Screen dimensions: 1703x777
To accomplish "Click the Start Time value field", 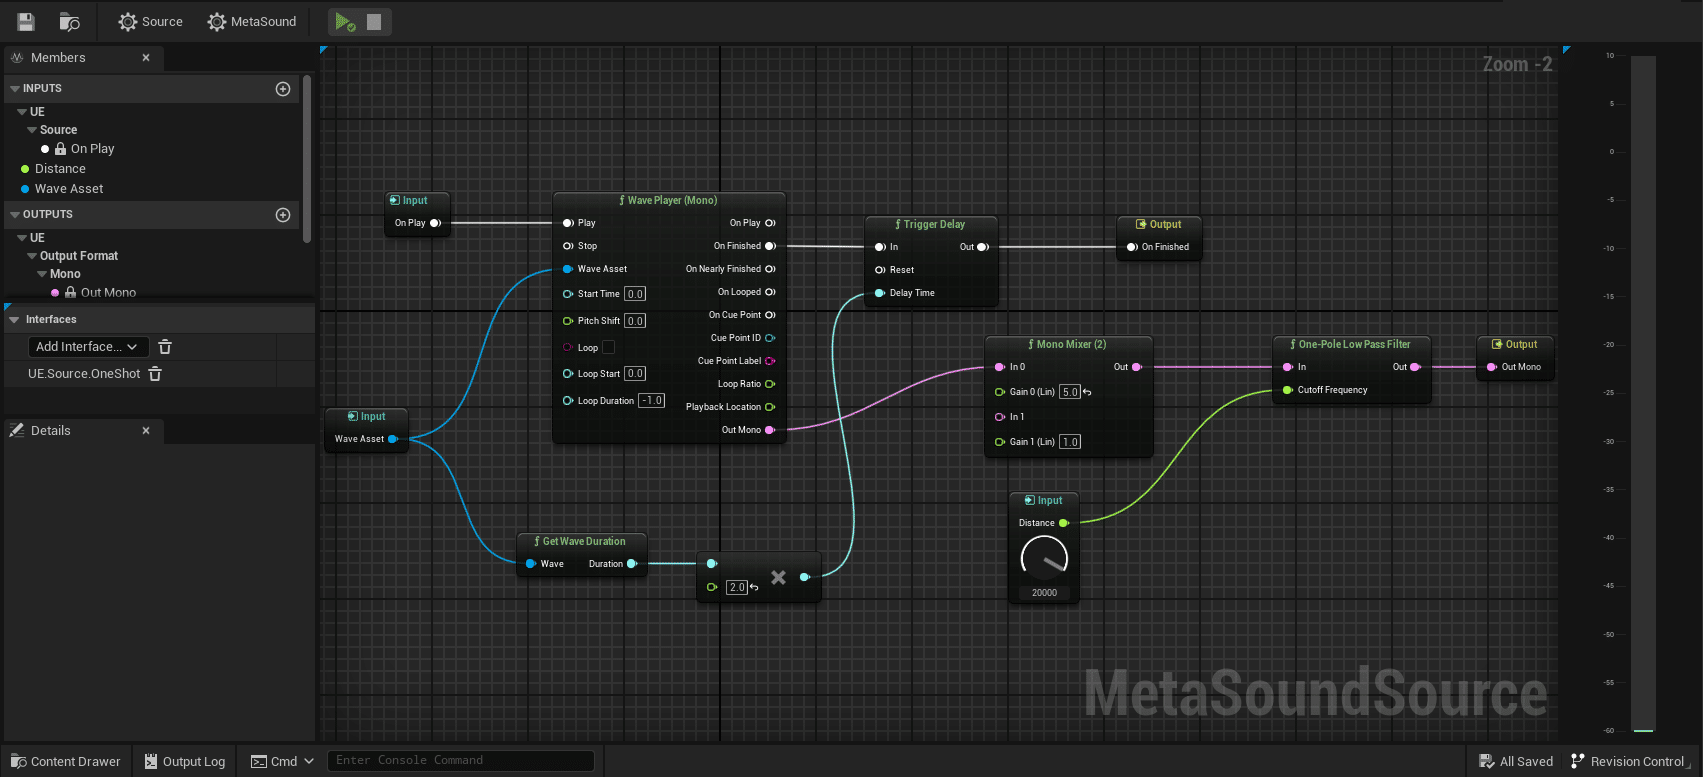I will 635,294.
